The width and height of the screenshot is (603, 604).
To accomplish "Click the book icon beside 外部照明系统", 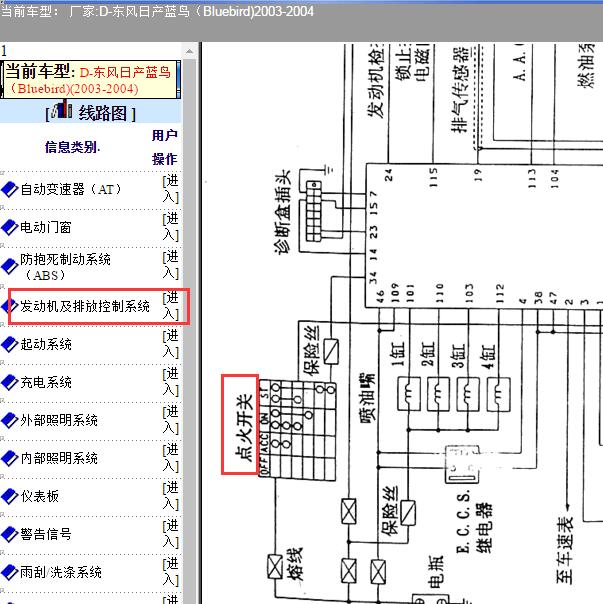I will 10,420.
